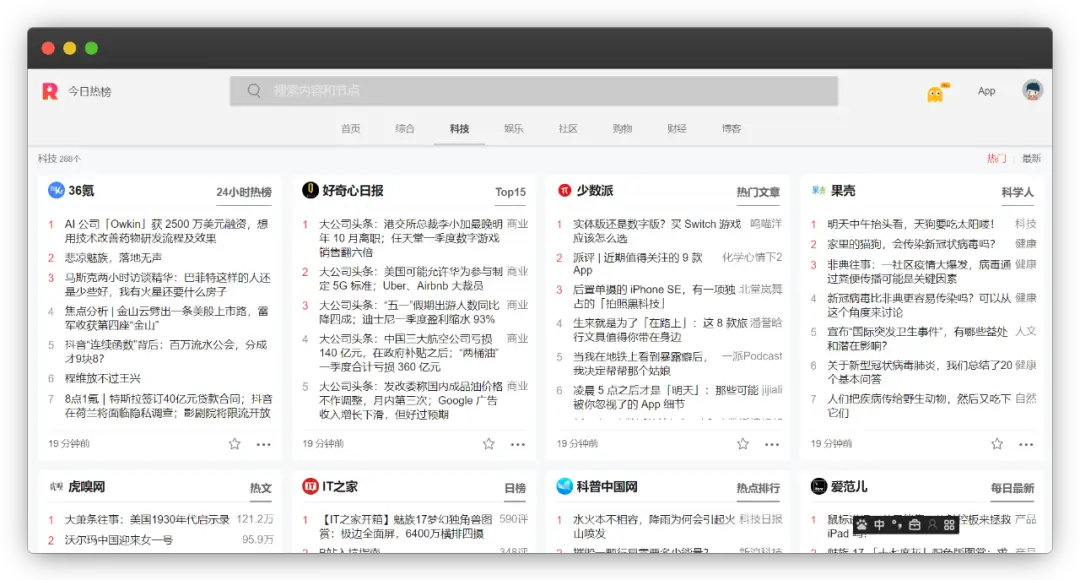Click the 少数派 source logo
This screenshot has height=580, width=1080.
pos(565,190)
